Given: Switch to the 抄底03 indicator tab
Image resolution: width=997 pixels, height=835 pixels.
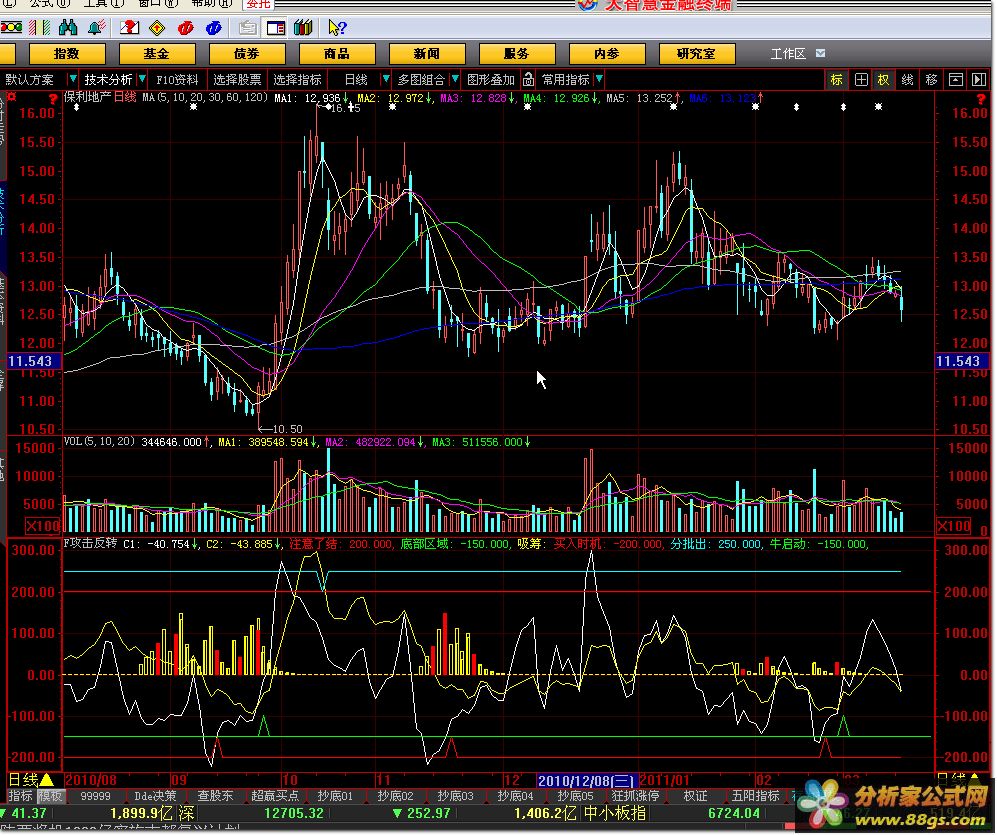Looking at the screenshot, I should coord(455,796).
